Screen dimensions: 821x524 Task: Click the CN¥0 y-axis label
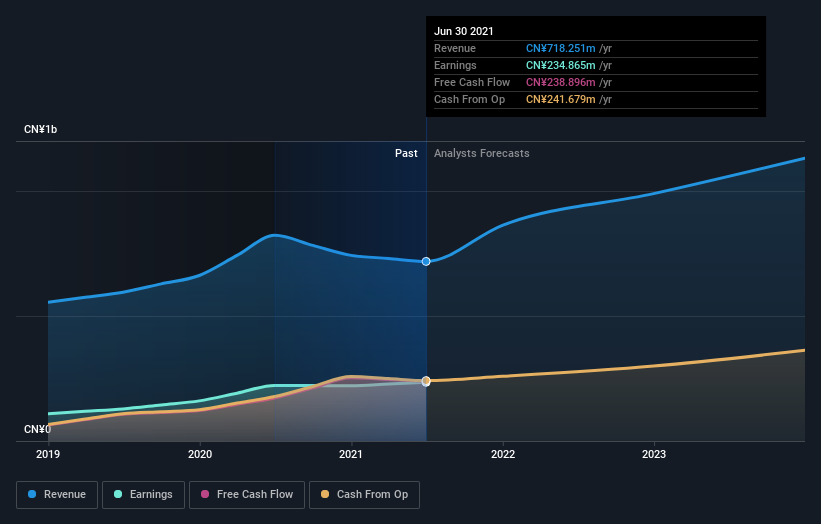click(37, 429)
